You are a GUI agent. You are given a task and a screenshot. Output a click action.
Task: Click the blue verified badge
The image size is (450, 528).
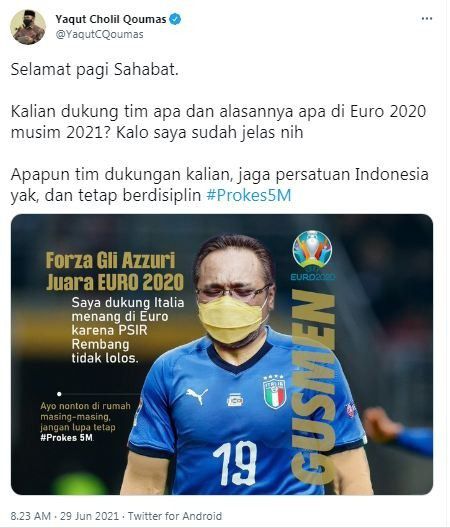coord(175,19)
